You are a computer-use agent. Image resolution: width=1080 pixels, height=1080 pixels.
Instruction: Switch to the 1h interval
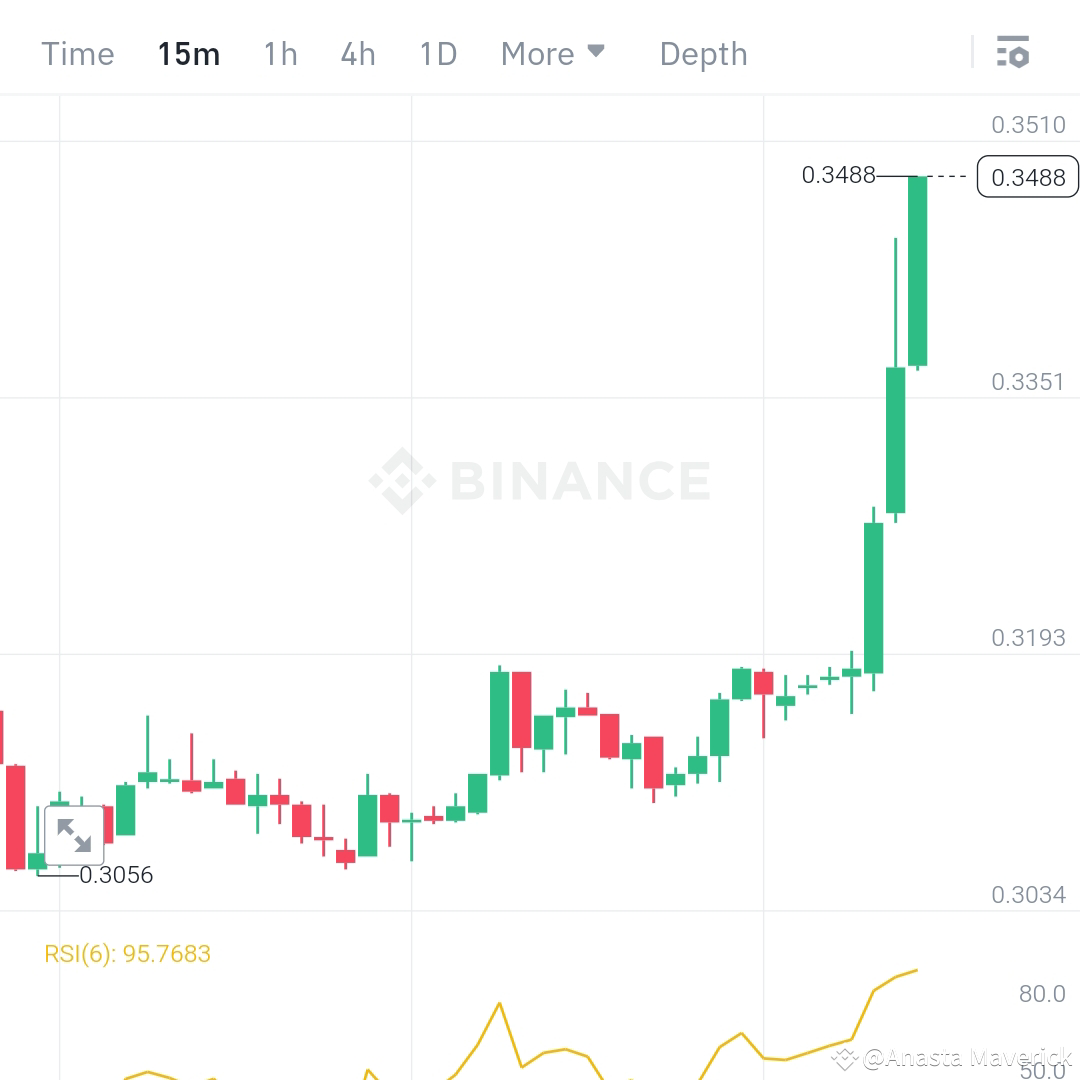click(279, 54)
